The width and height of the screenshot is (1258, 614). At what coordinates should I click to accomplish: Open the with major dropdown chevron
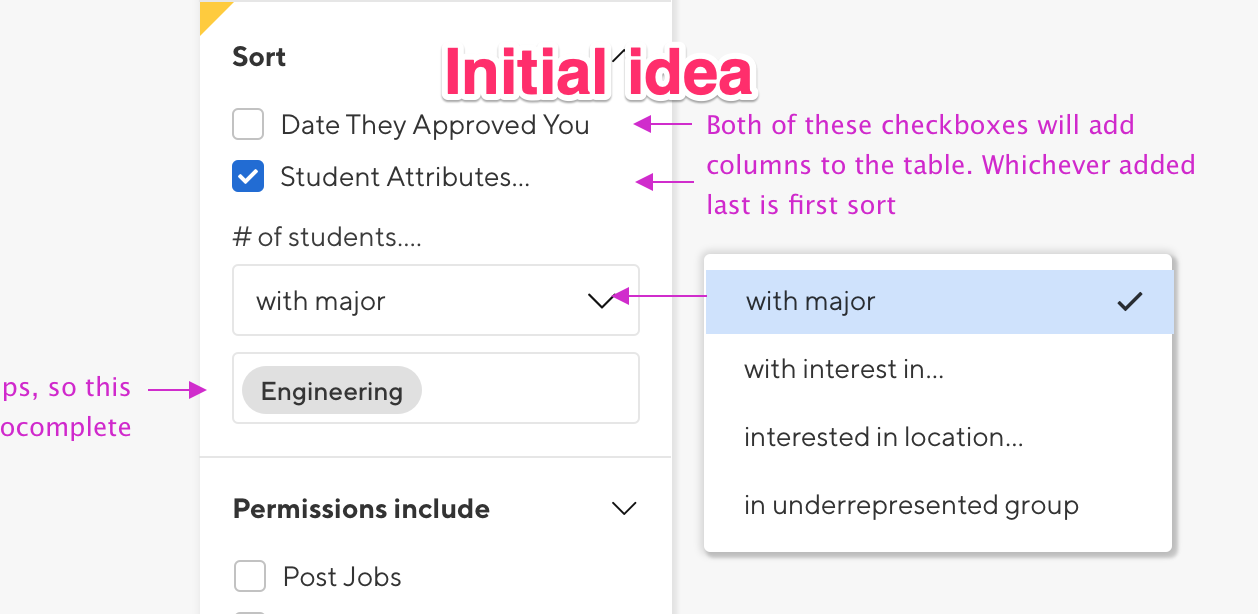pyautogui.click(x=601, y=301)
